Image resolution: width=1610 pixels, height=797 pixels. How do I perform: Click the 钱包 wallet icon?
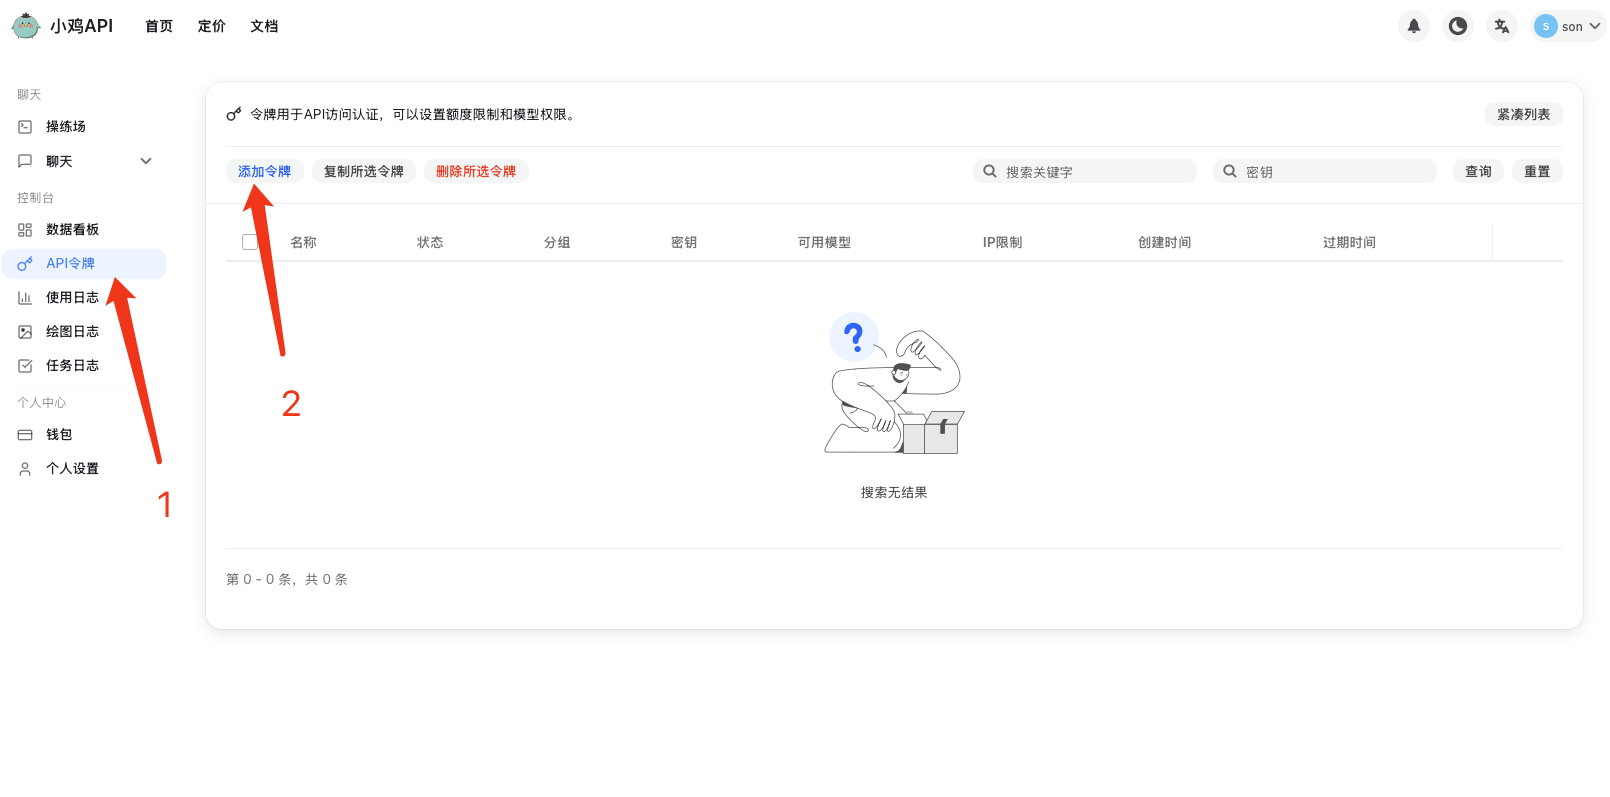pyautogui.click(x=25, y=435)
